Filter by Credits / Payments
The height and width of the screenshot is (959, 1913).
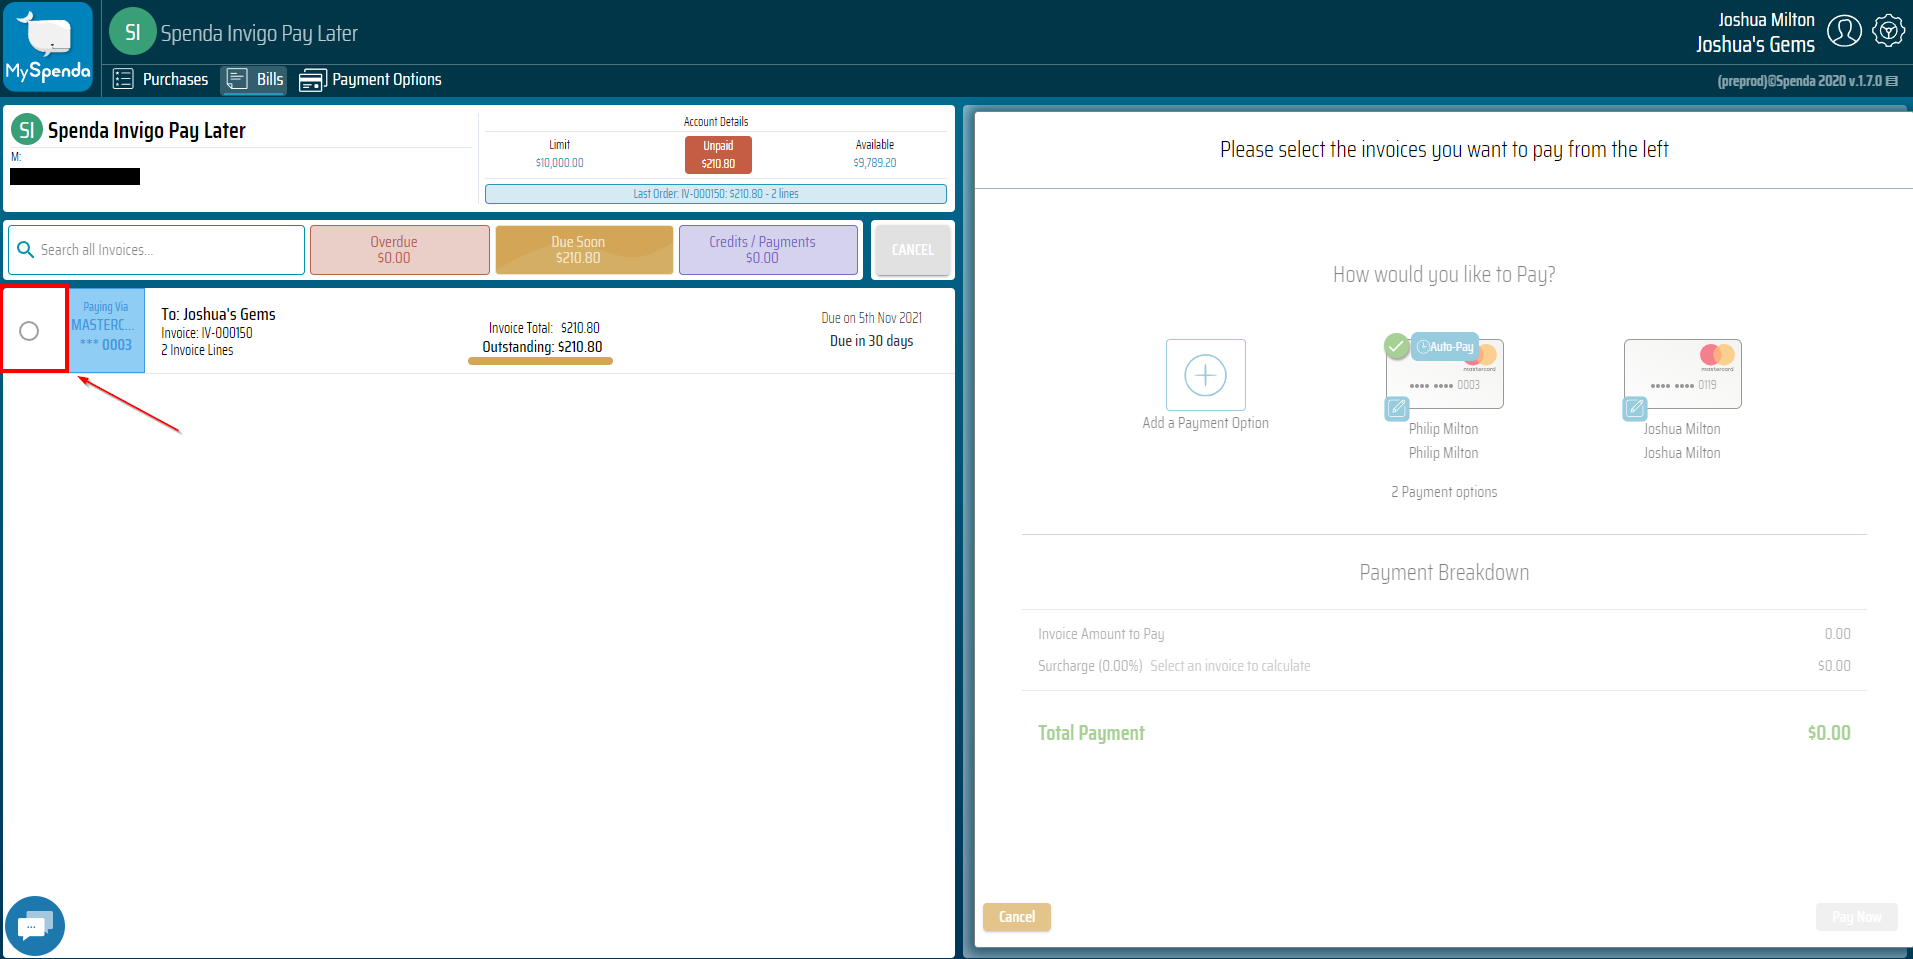click(768, 250)
